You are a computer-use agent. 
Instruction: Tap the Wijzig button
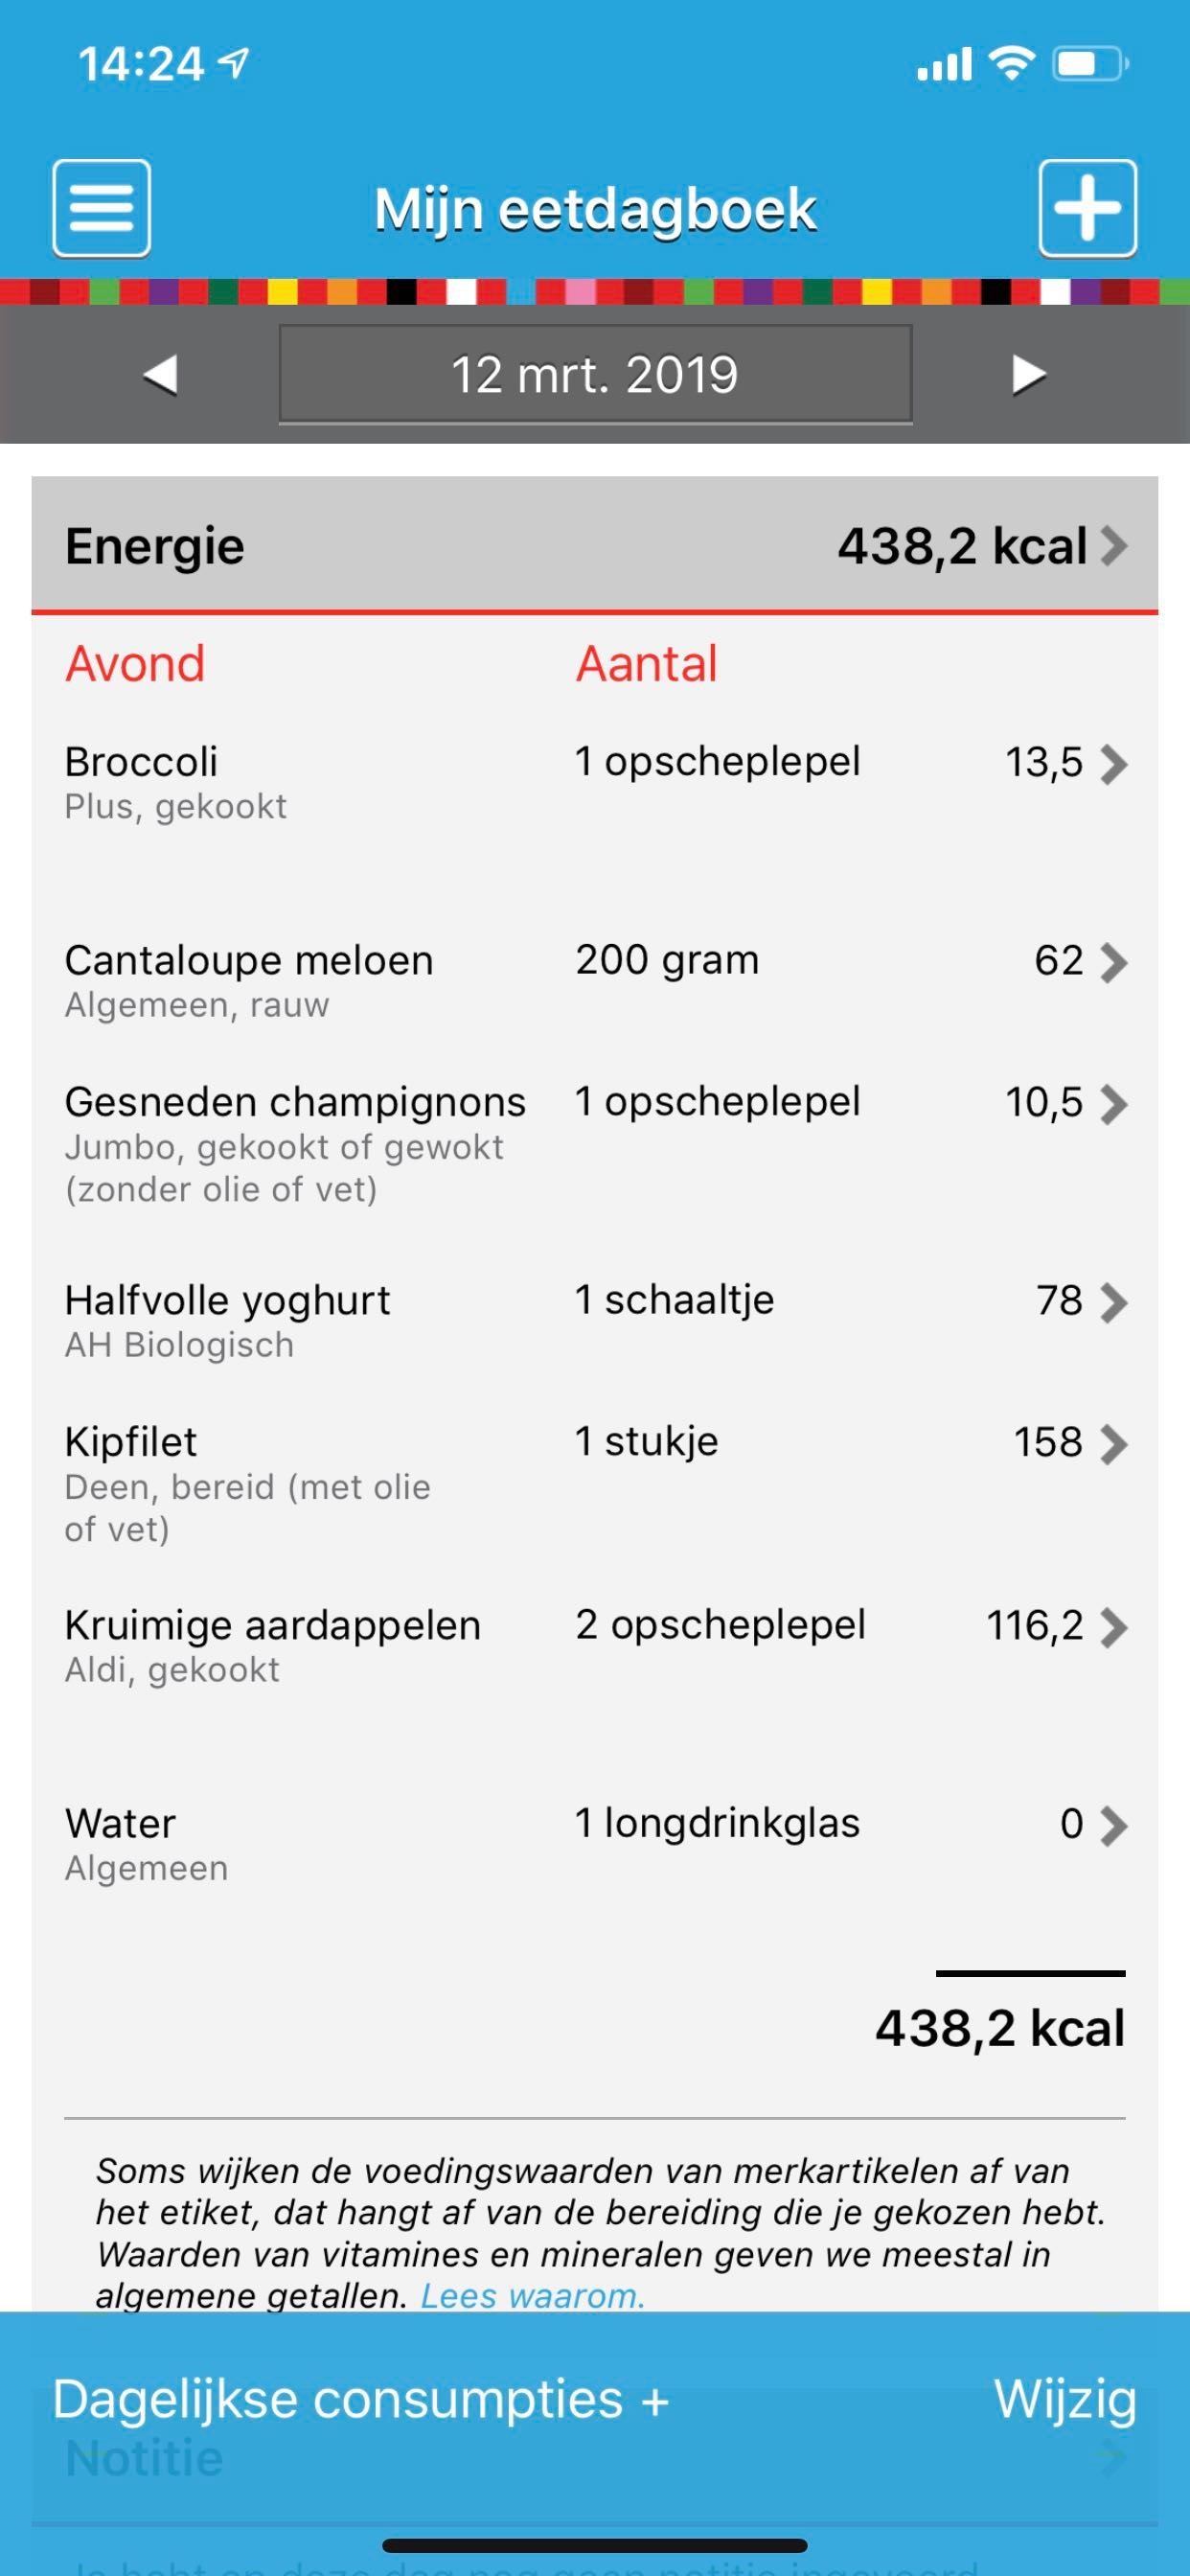1065,2400
